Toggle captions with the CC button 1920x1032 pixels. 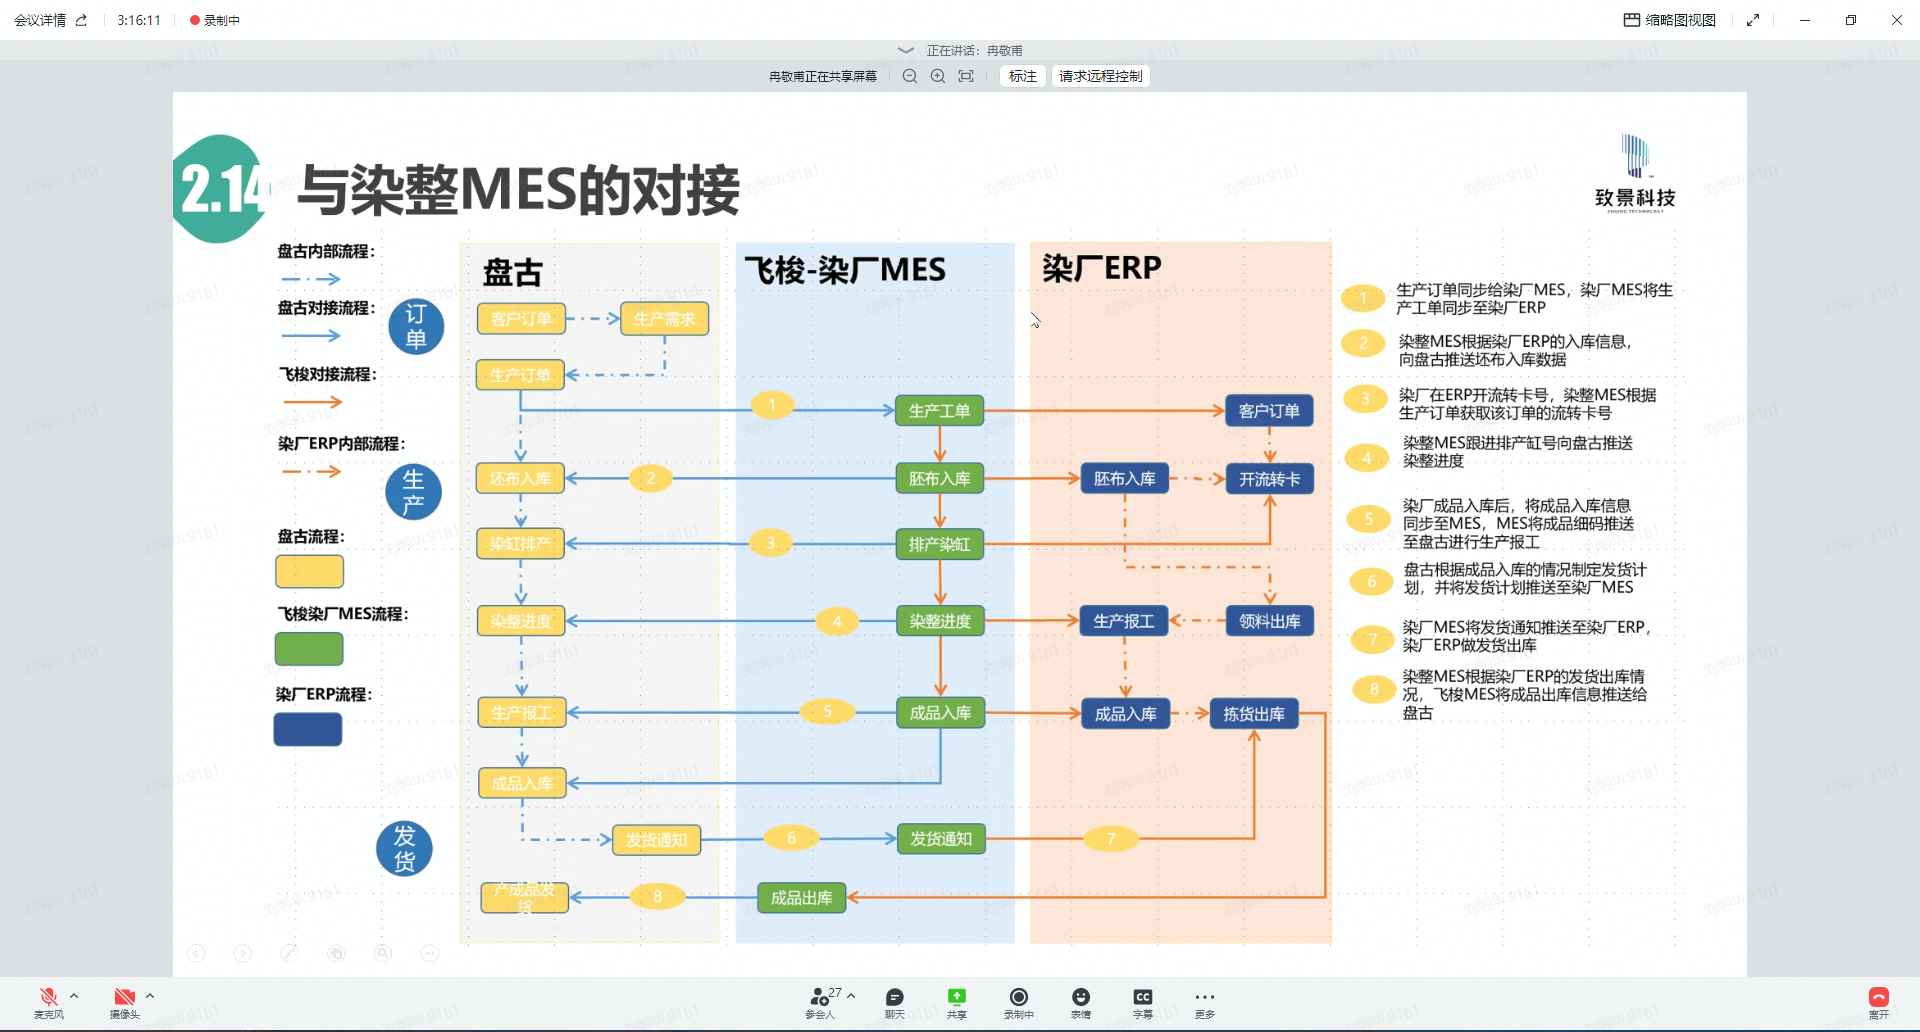pyautogui.click(x=1143, y=1002)
